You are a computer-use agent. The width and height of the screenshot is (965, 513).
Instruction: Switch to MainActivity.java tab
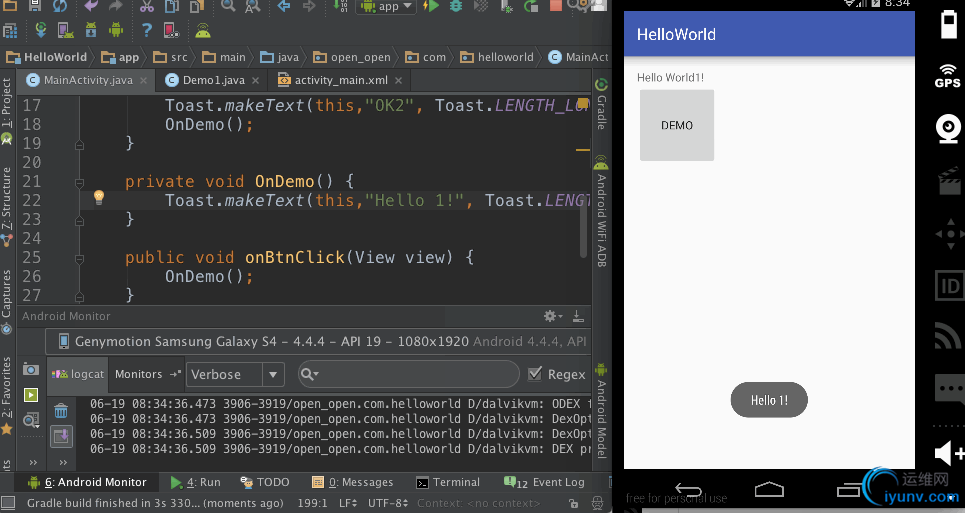click(x=88, y=80)
